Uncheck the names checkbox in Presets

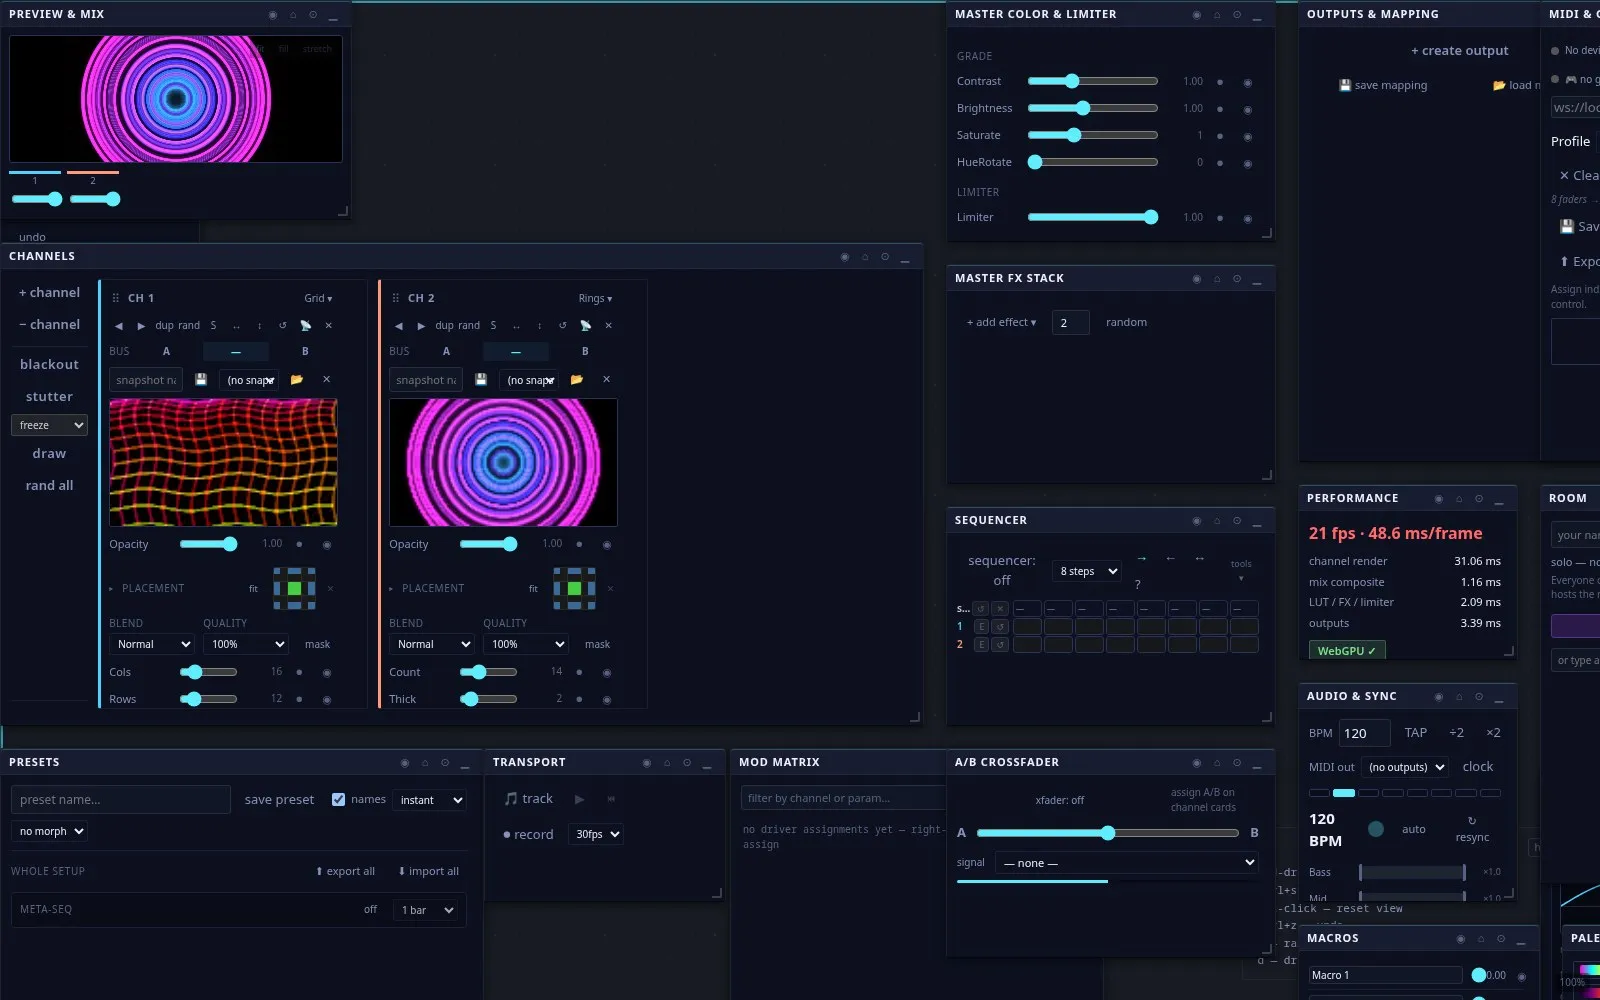(x=339, y=800)
